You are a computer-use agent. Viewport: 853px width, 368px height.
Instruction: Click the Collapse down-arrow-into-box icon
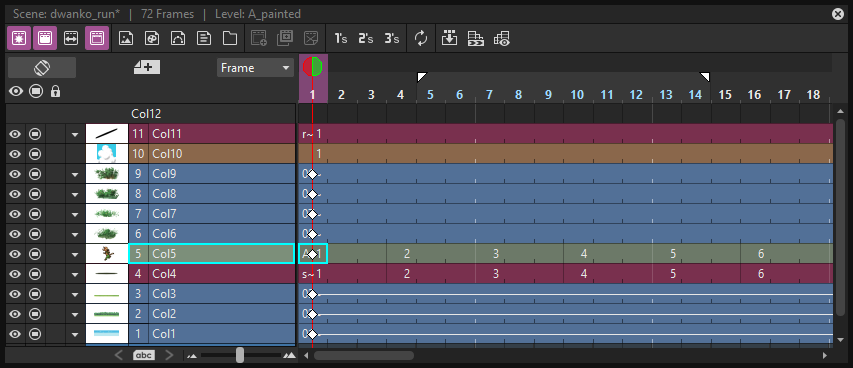pyautogui.click(x=449, y=38)
